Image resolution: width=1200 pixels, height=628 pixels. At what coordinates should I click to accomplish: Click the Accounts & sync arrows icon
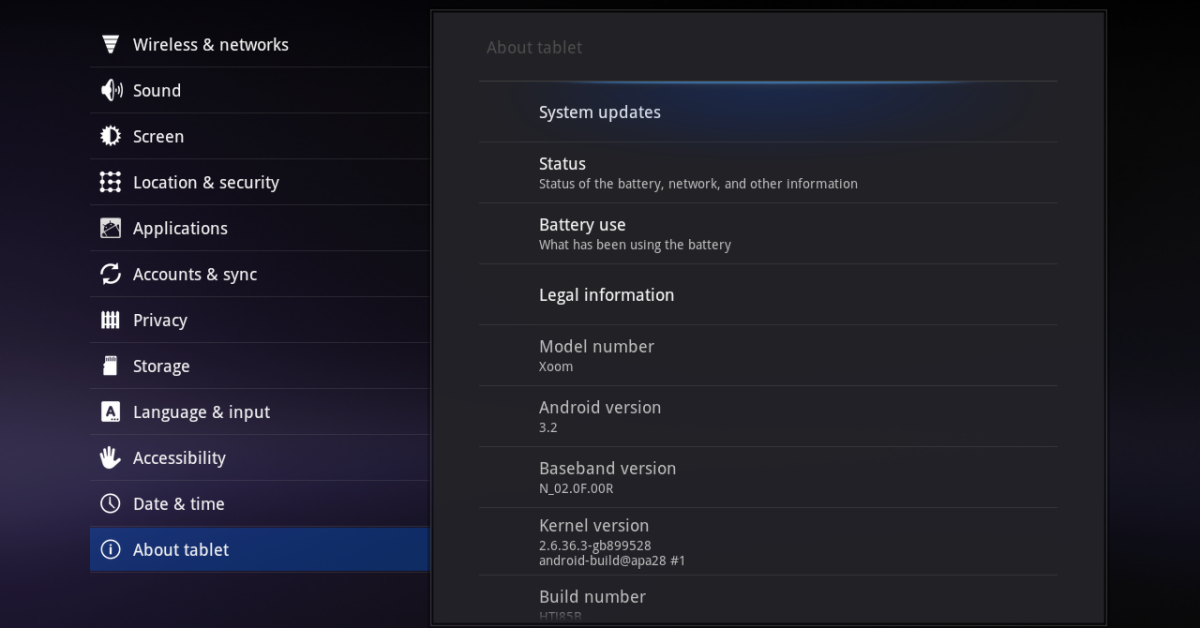pyautogui.click(x=110, y=274)
